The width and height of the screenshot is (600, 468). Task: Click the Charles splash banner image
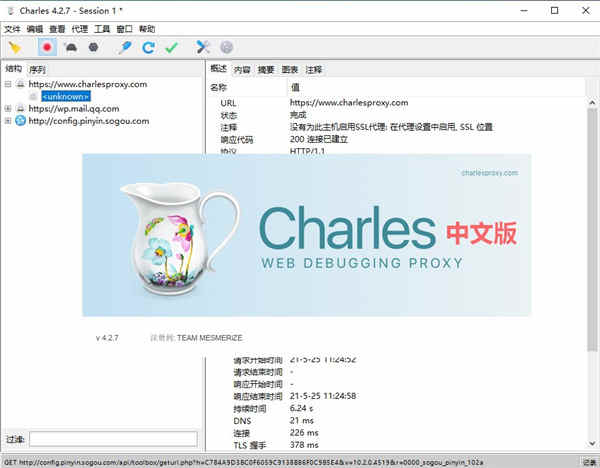[307, 235]
